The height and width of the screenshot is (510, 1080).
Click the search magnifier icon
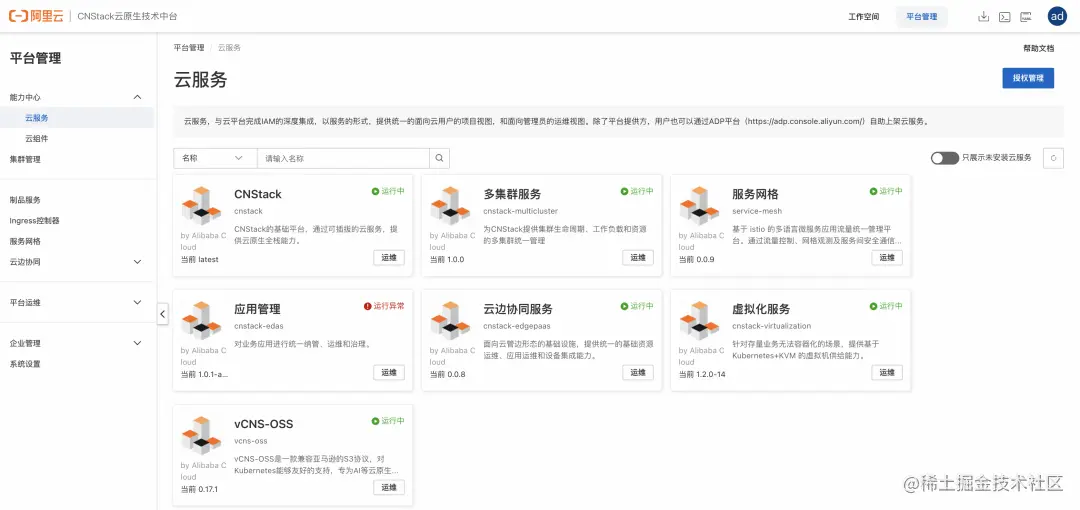pyautogui.click(x=439, y=159)
